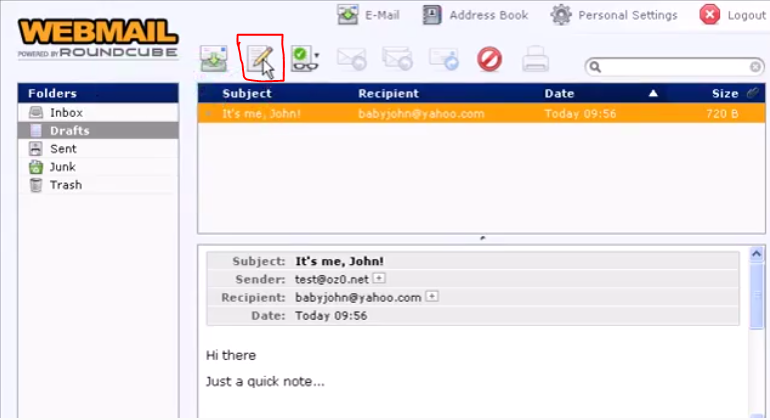
Task: Click the Junk folder icon
Action: [36, 167]
